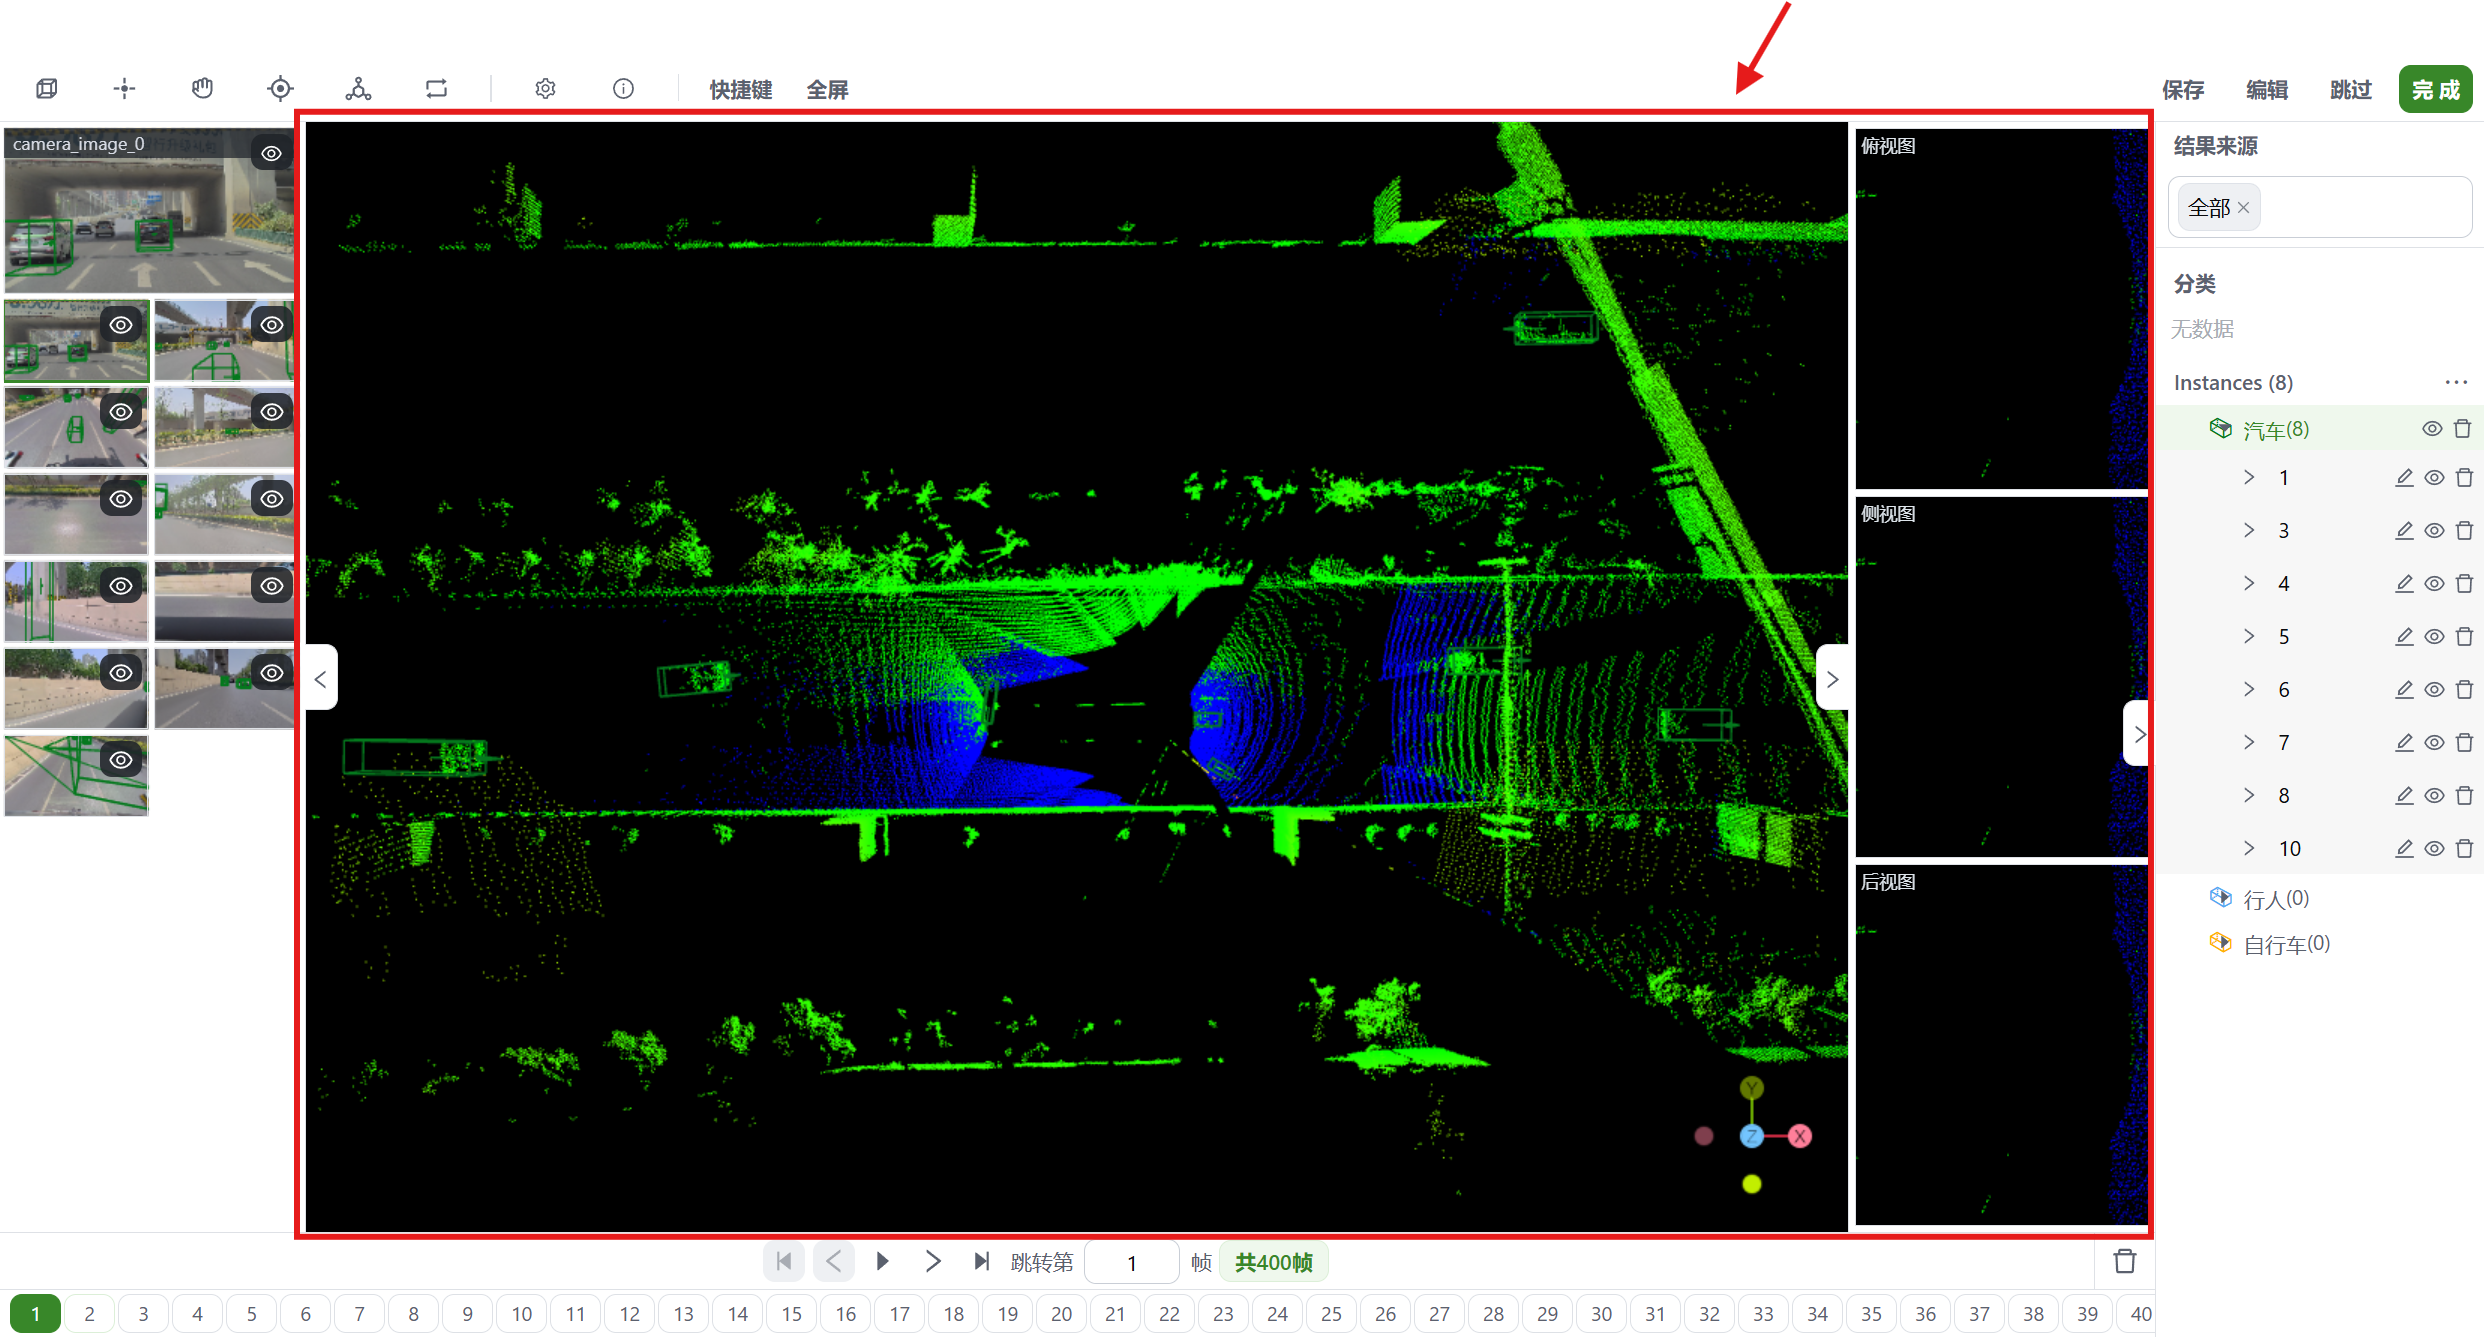
Task: Open the Instances more options menu
Action: 2456,383
